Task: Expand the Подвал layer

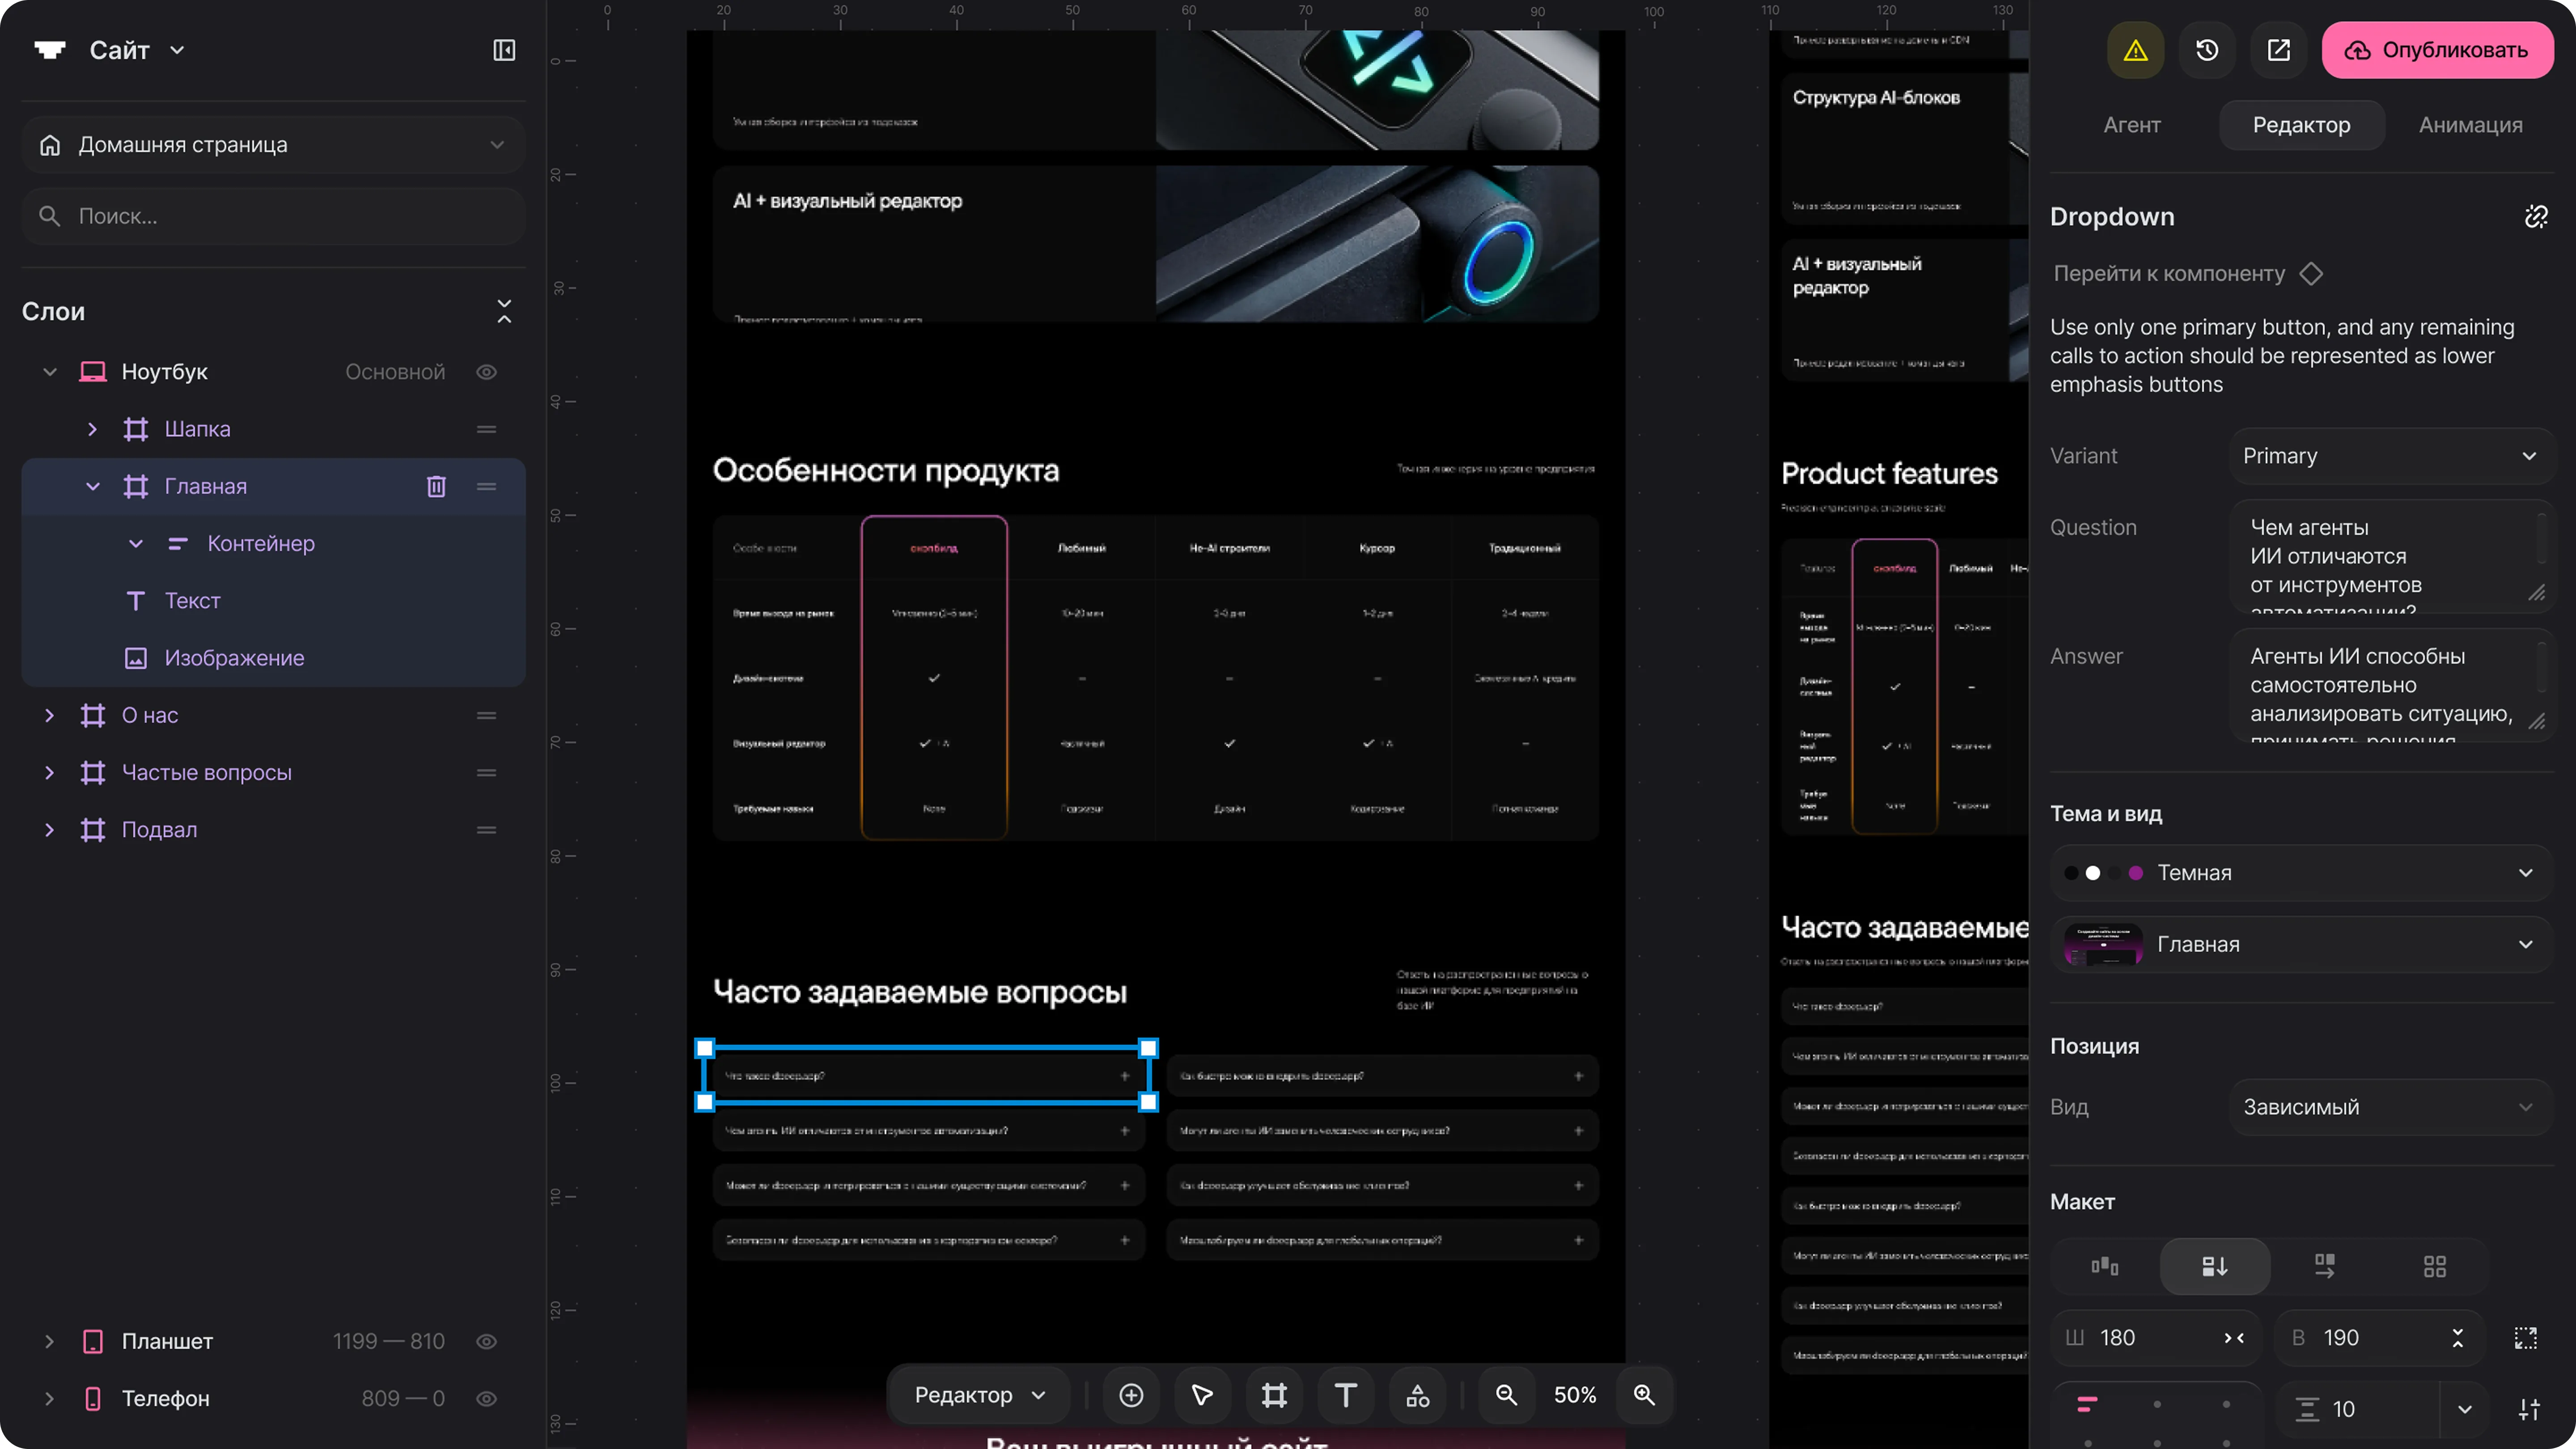Action: pos(50,830)
